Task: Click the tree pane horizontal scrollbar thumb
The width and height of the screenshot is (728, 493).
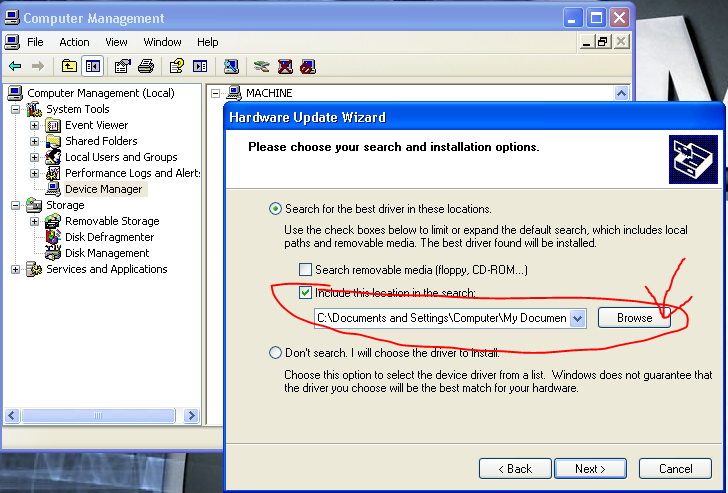Action: [98, 415]
